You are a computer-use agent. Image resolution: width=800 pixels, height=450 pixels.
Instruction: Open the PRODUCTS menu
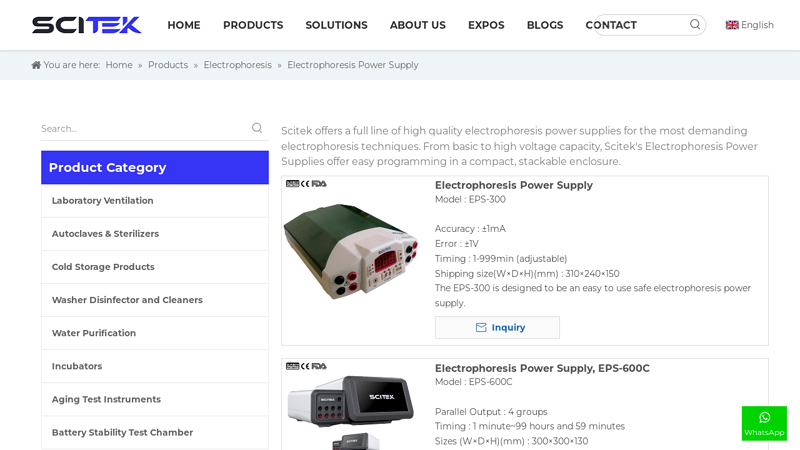pos(253,25)
